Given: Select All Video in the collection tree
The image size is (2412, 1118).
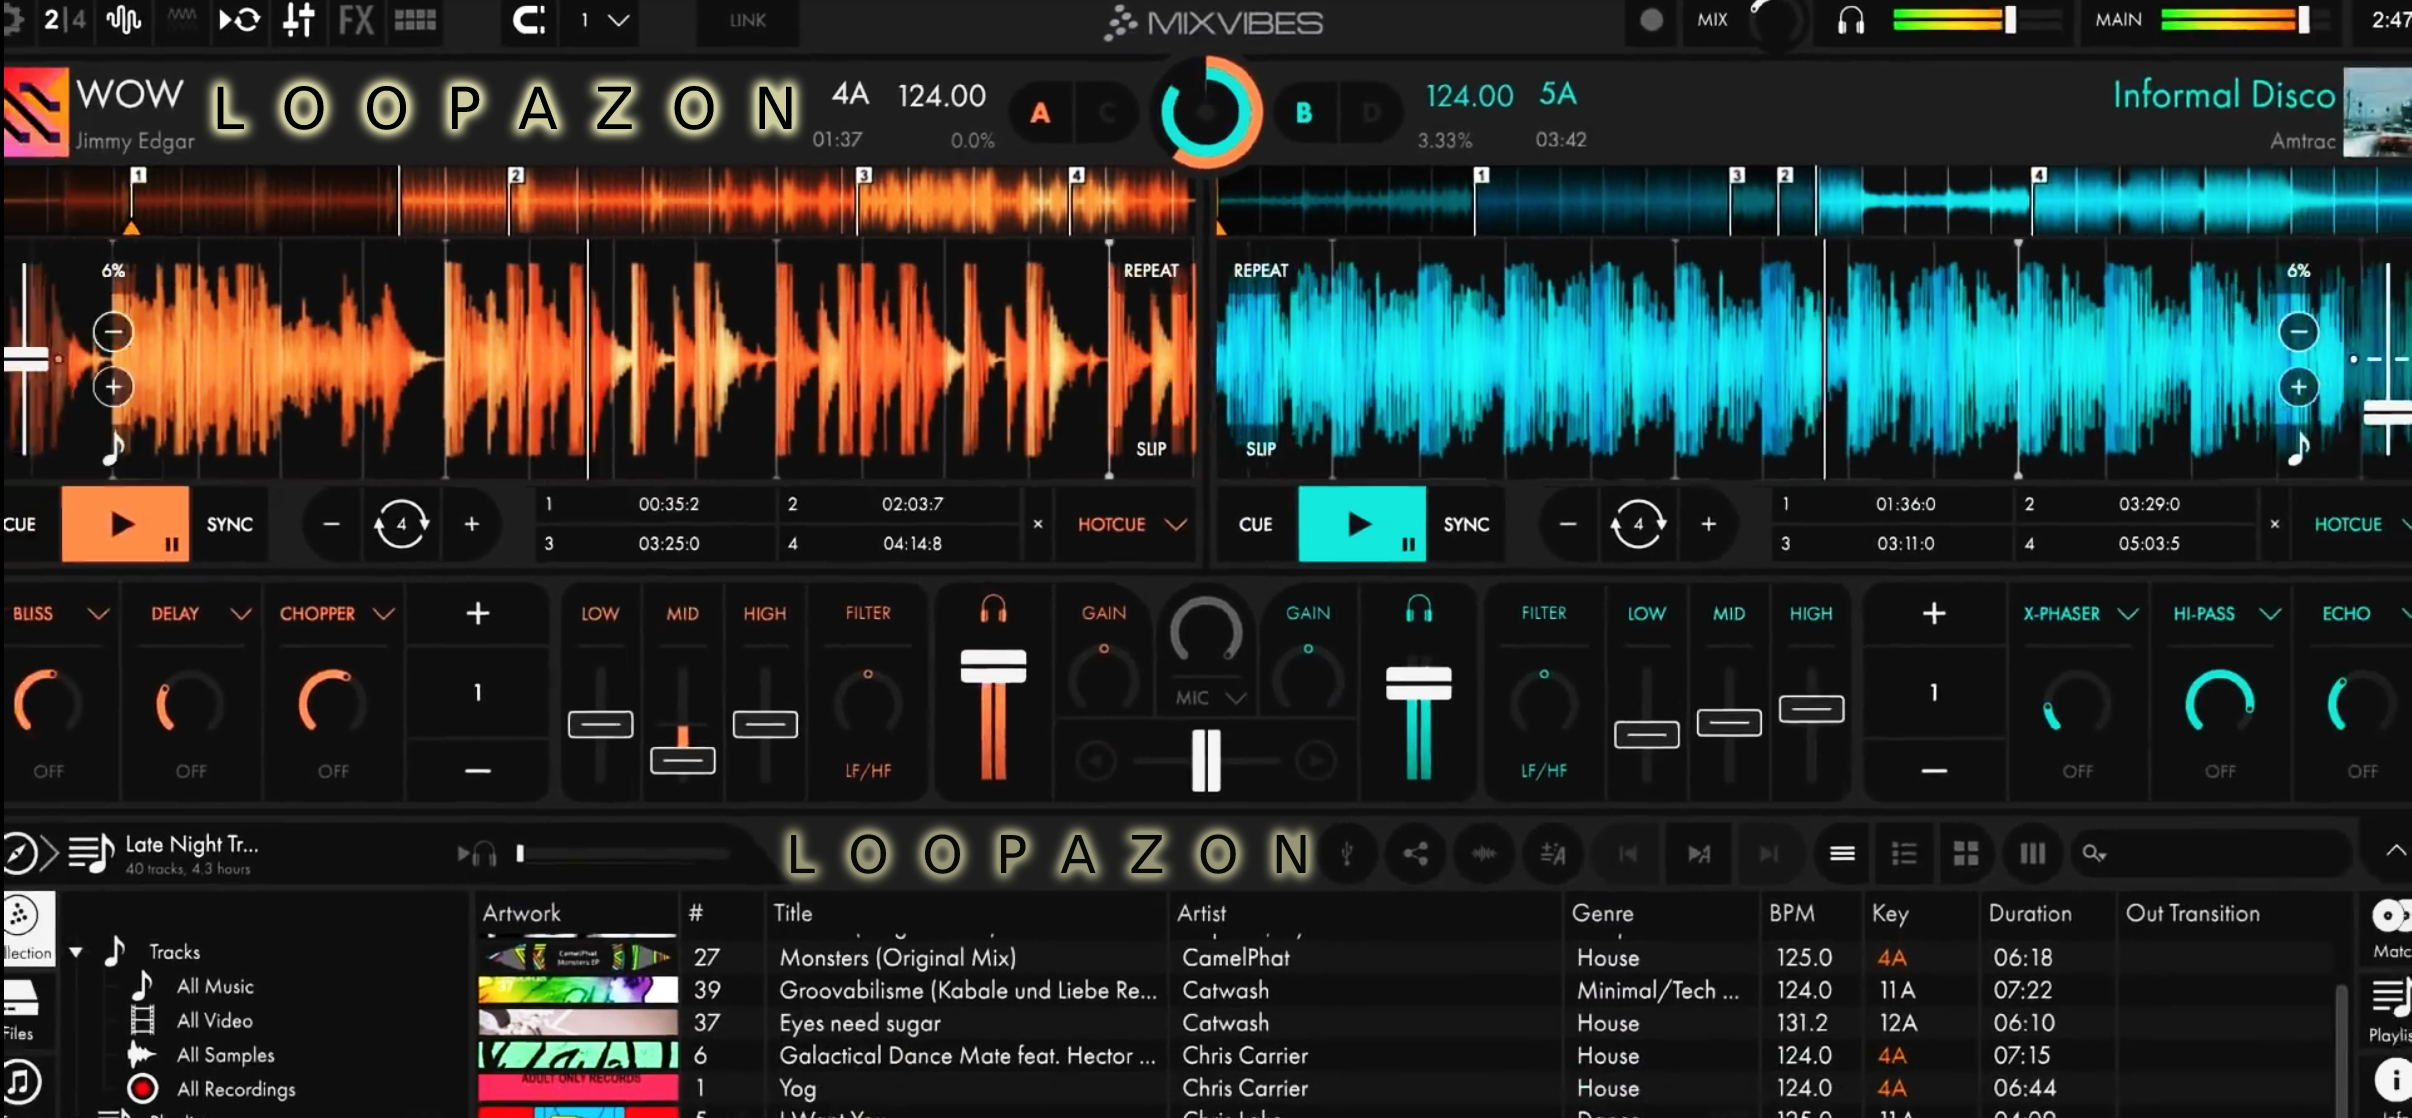Looking at the screenshot, I should (x=214, y=1020).
